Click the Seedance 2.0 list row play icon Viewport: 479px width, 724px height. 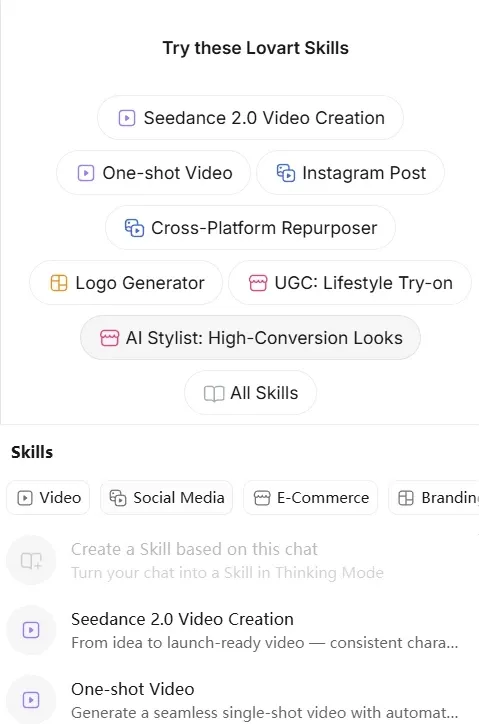click(31, 630)
